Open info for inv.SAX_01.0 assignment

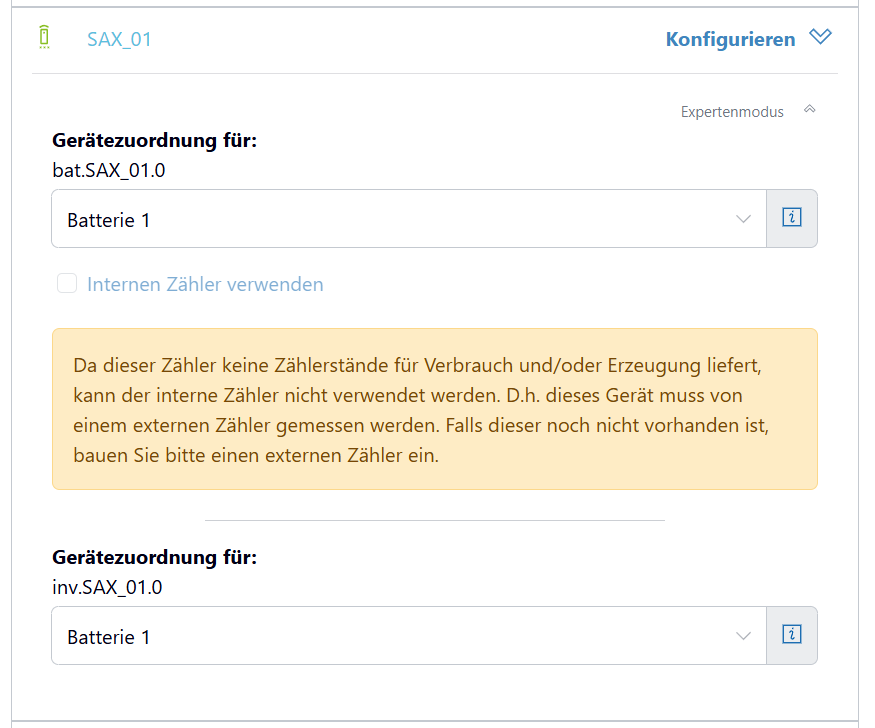(792, 635)
